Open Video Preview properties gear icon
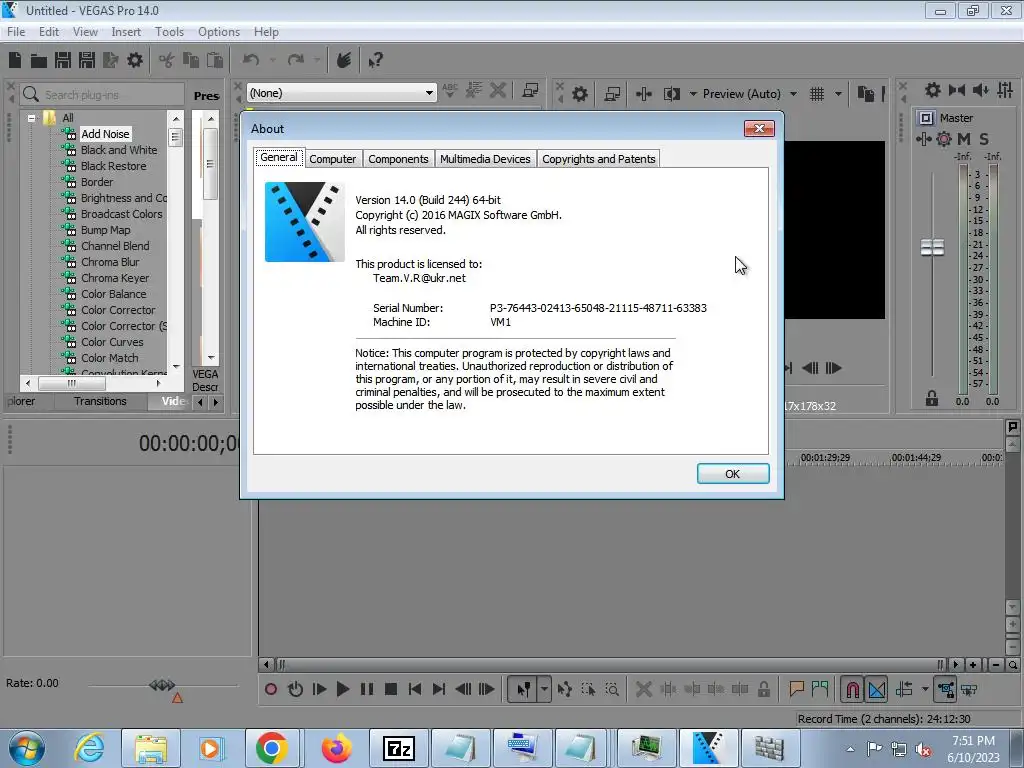This screenshot has height=768, width=1024. [x=579, y=94]
